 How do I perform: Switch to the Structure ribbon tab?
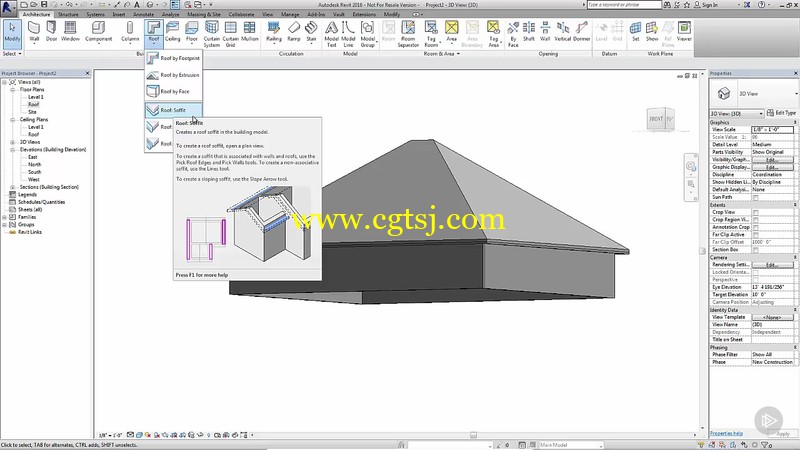(68, 14)
